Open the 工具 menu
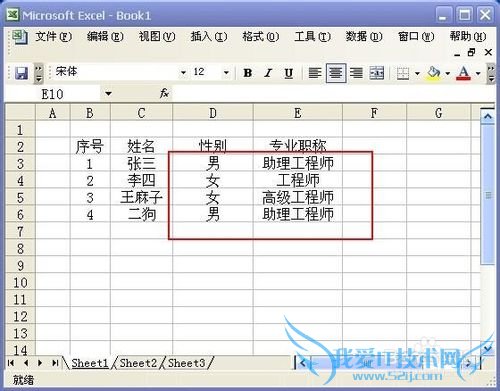 pos(312,36)
